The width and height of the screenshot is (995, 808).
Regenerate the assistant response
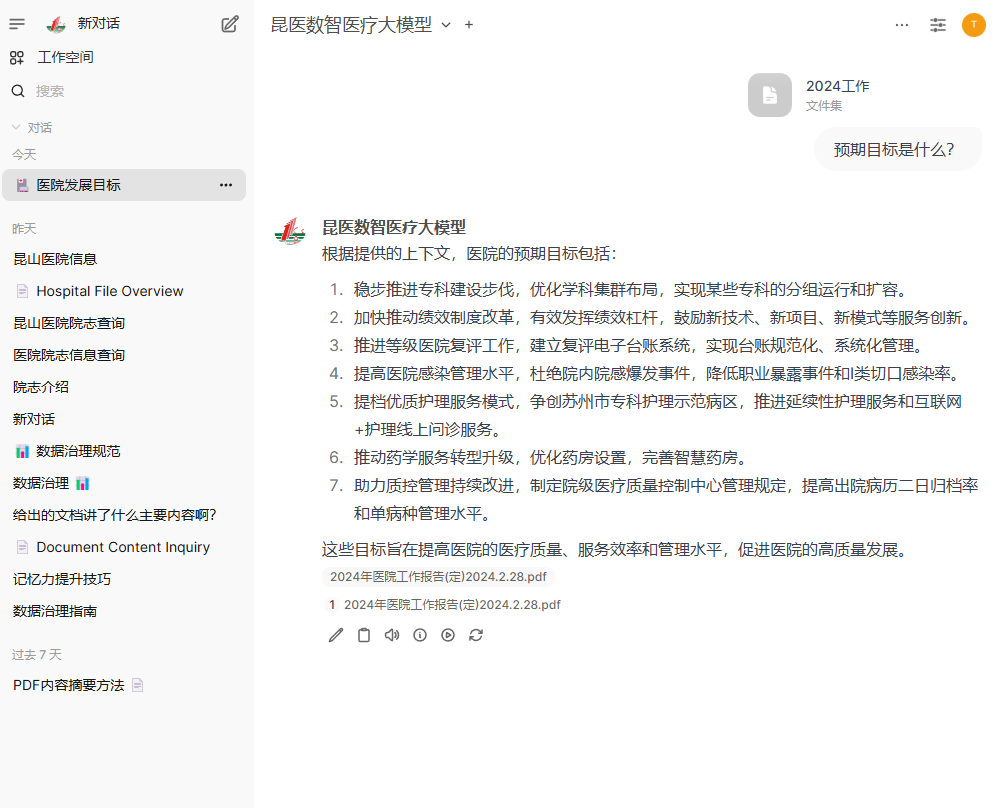(x=476, y=635)
